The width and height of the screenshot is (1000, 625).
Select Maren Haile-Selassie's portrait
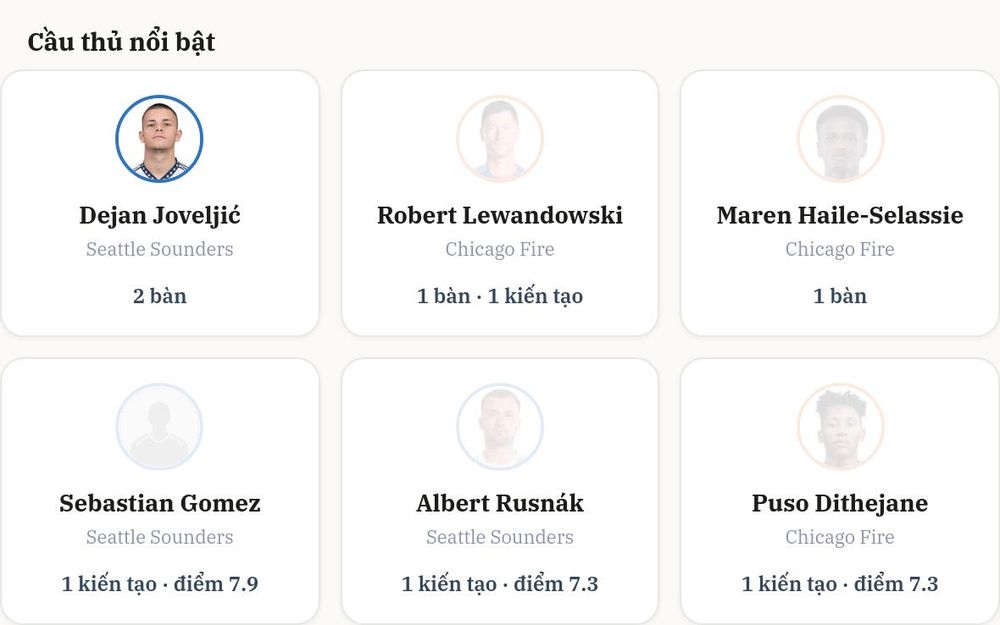[x=840, y=138]
